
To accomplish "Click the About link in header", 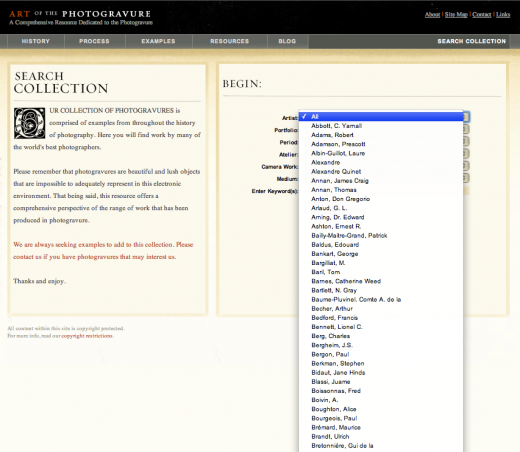I will click(432, 14).
